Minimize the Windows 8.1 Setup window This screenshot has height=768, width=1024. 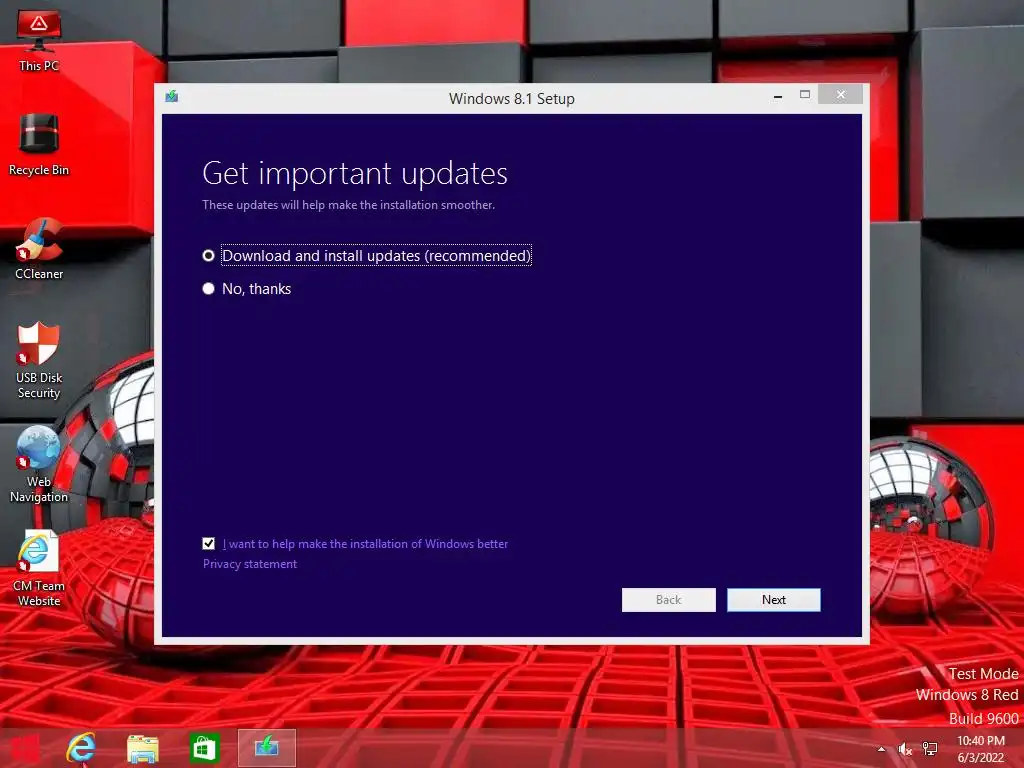pos(778,95)
